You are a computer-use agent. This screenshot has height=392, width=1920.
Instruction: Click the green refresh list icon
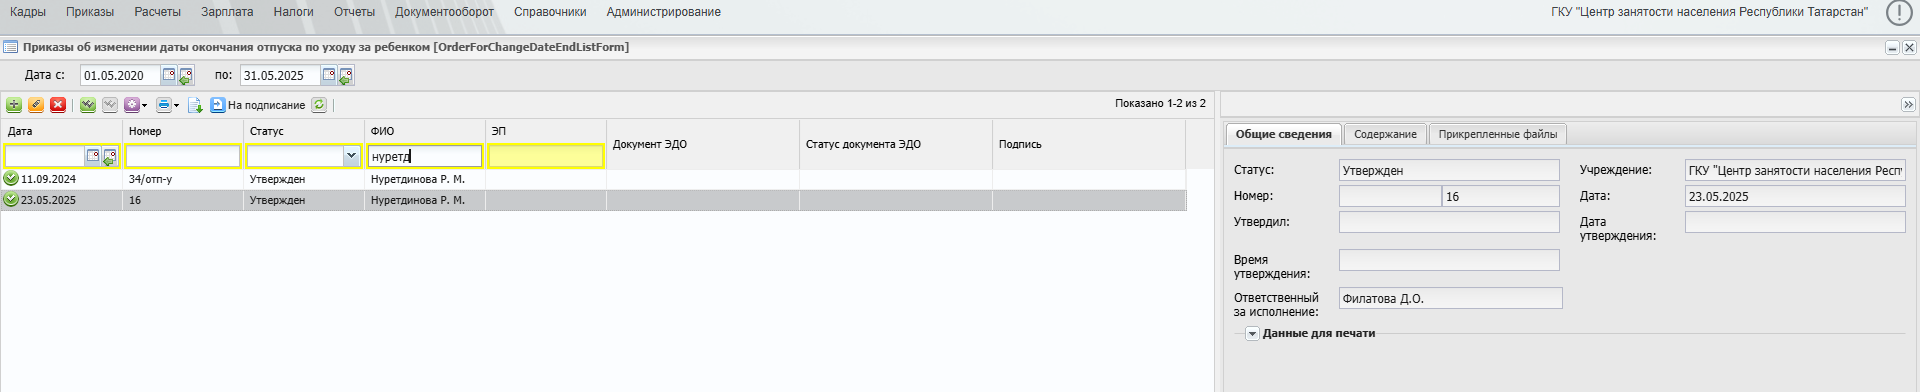[319, 105]
